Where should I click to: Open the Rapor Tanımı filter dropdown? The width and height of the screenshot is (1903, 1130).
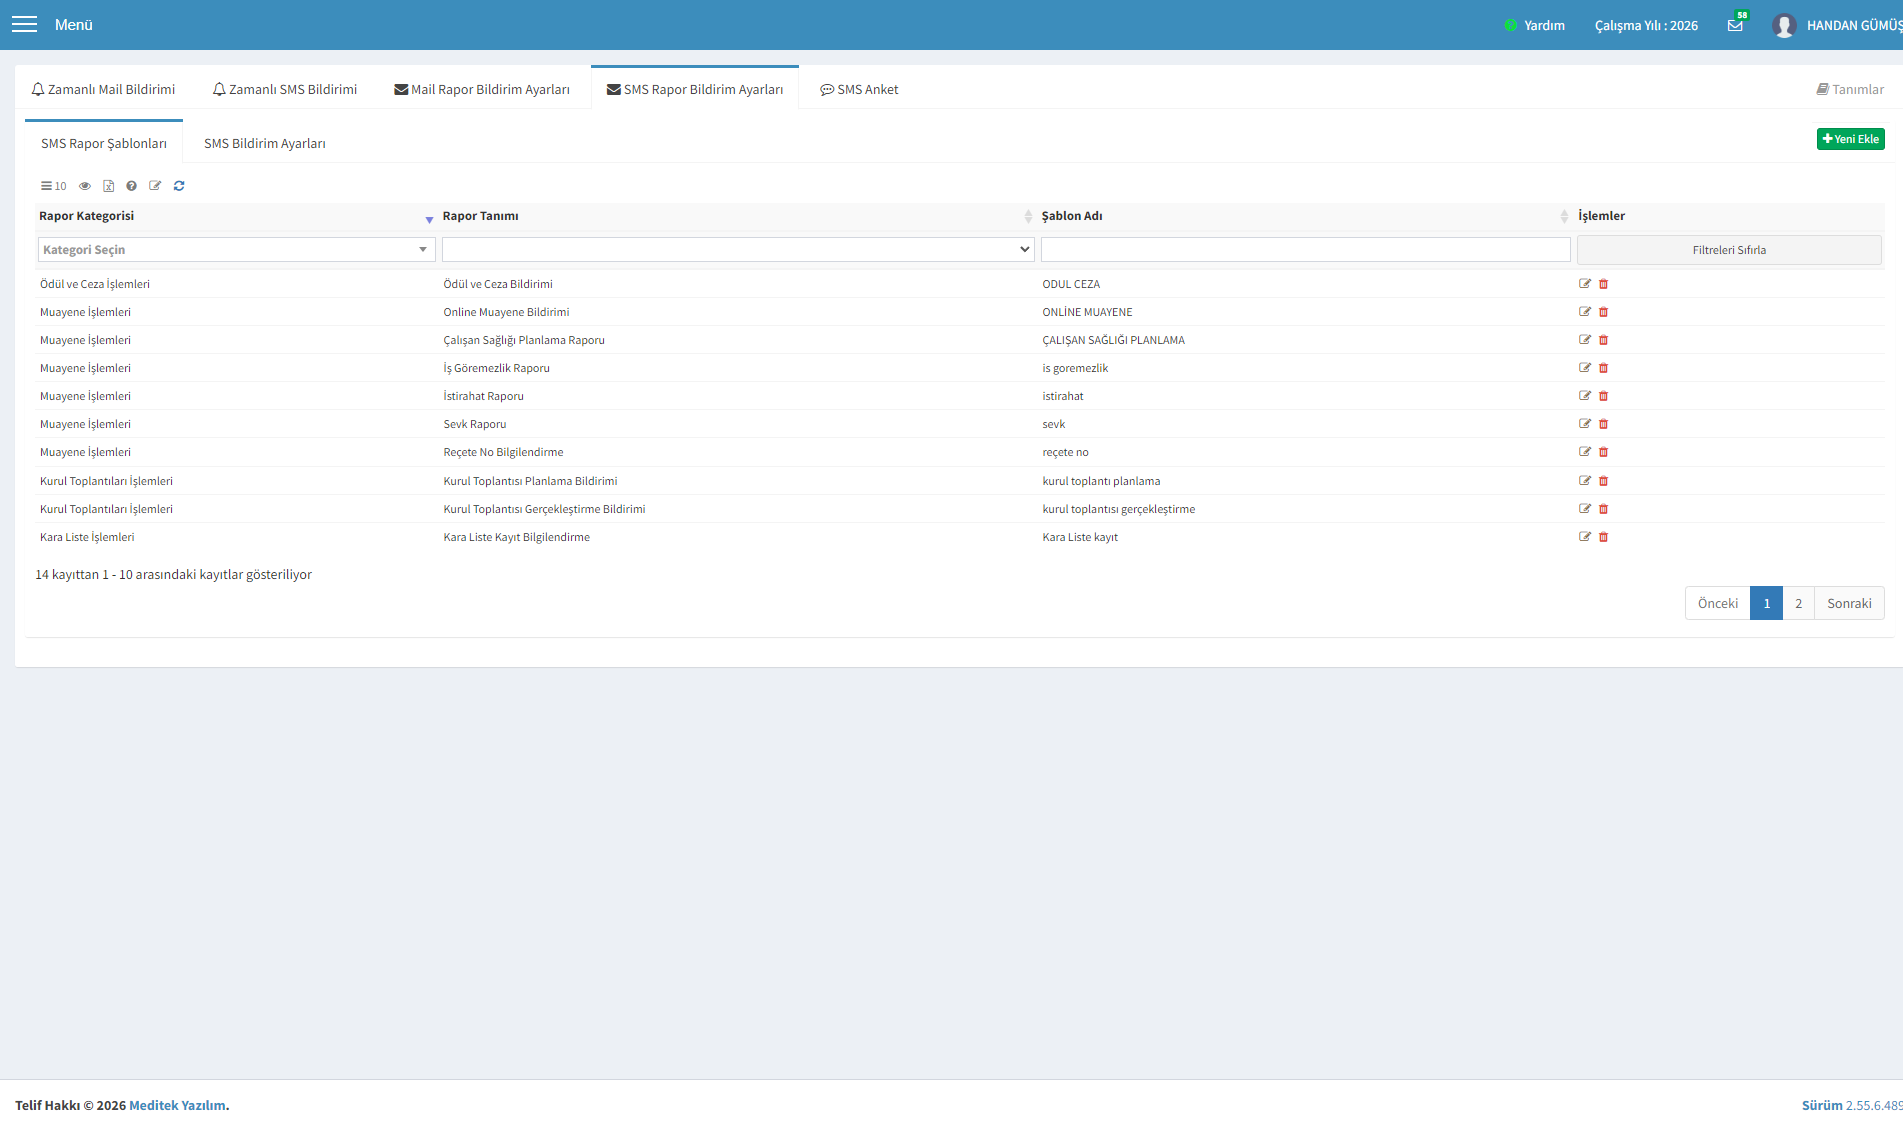tap(738, 250)
